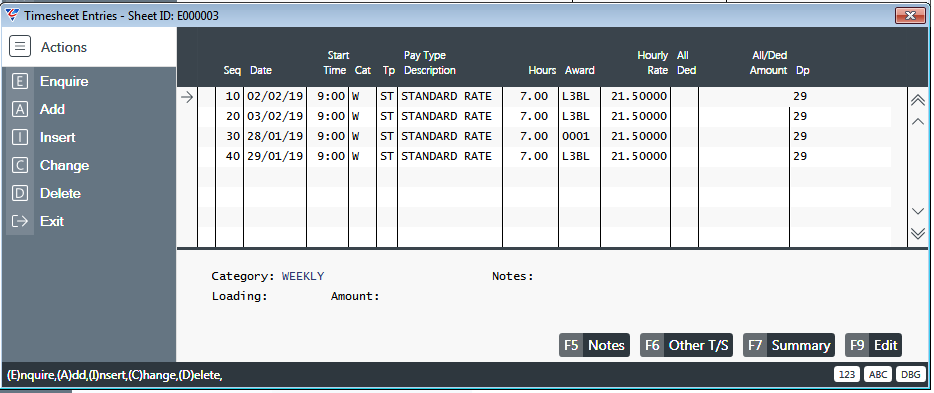Screen dimensions: 934x393
Task: Click the Enquire E key icon
Action: (20, 82)
